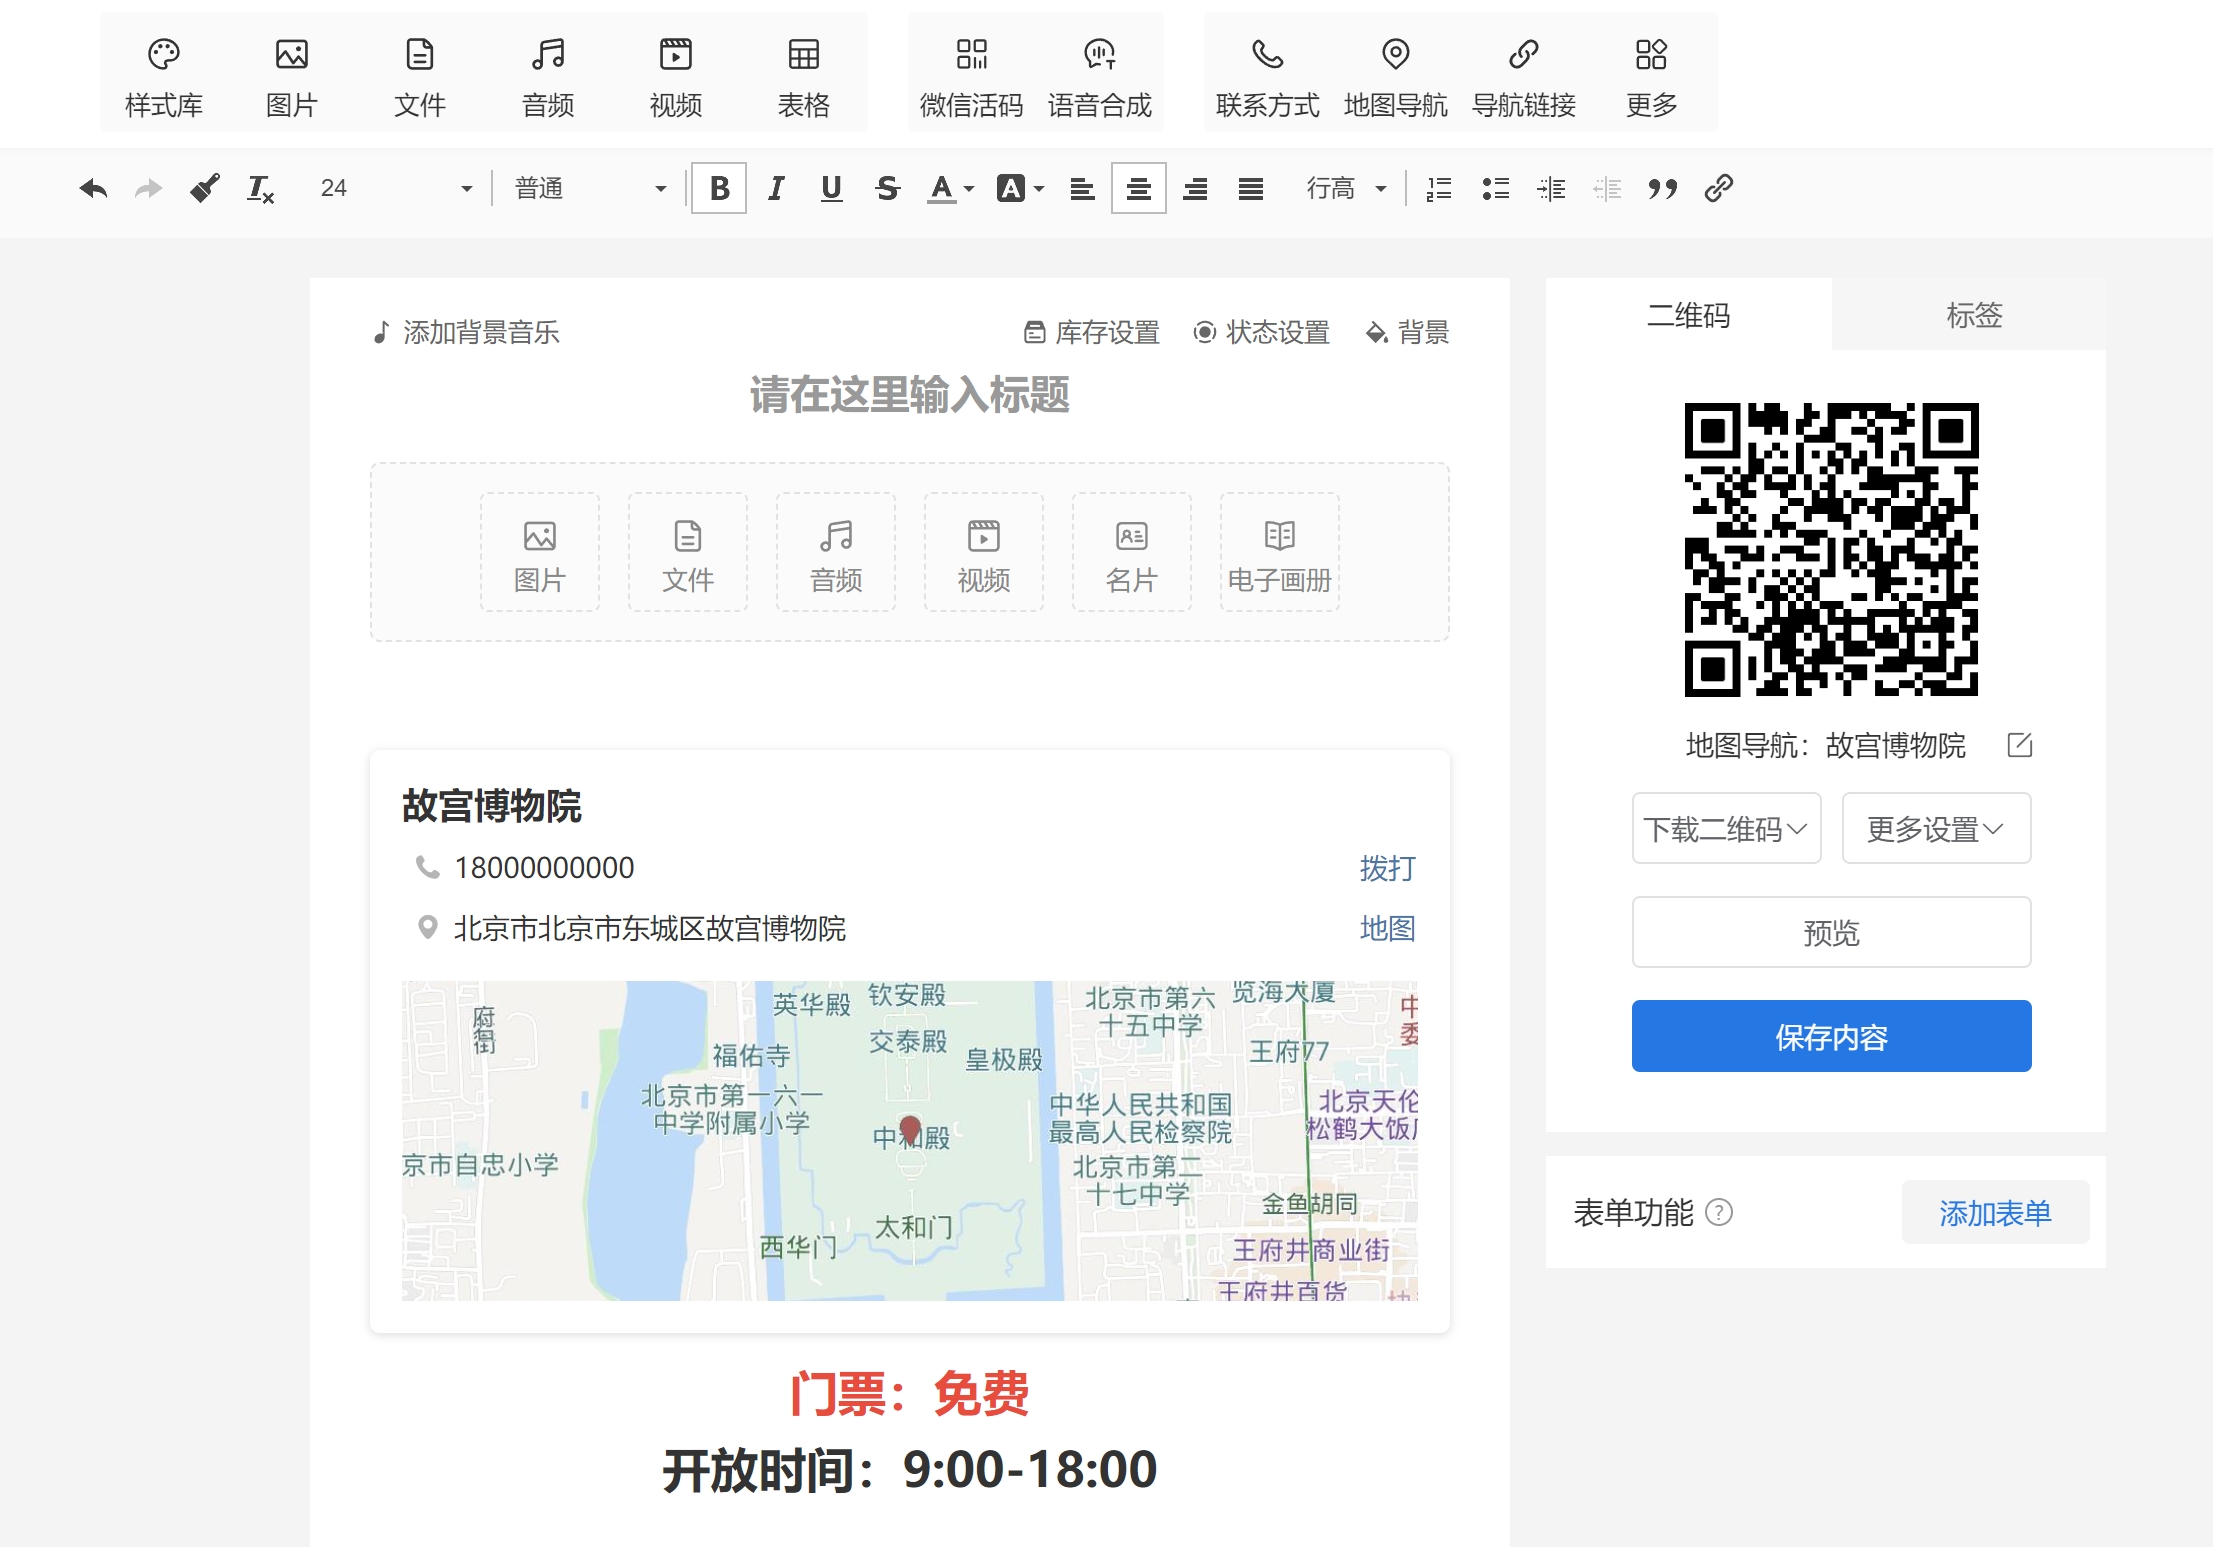Toggle bold formatting
Viewport: 2213px width, 1547px height.
[x=719, y=188]
